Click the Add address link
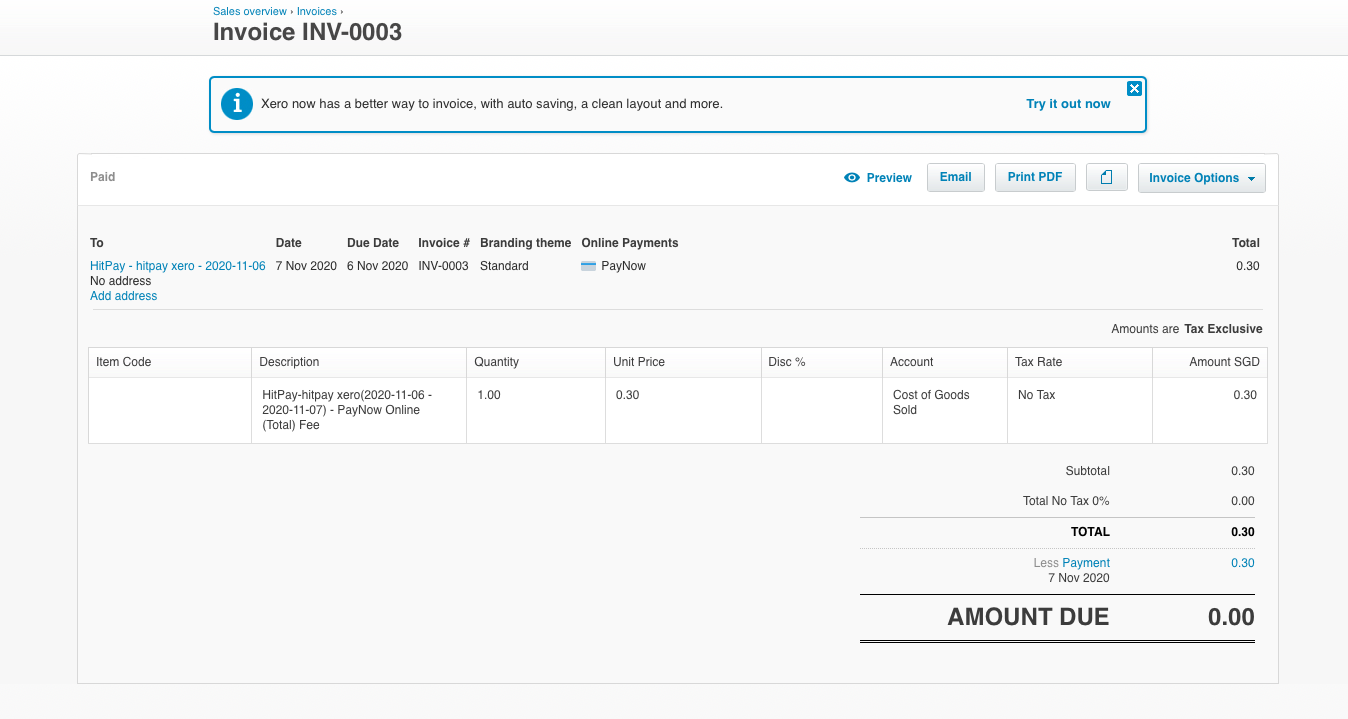This screenshot has height=719, width=1348. [124, 296]
